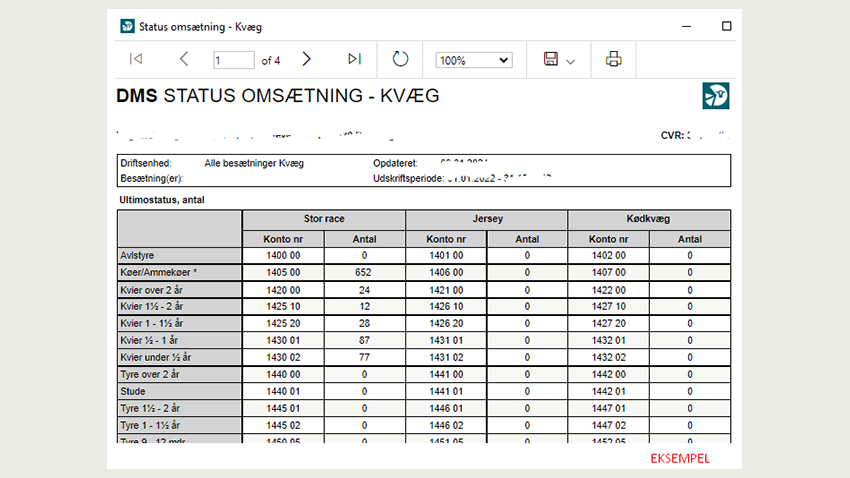
Task: Click the current page number field
Action: coord(234,60)
